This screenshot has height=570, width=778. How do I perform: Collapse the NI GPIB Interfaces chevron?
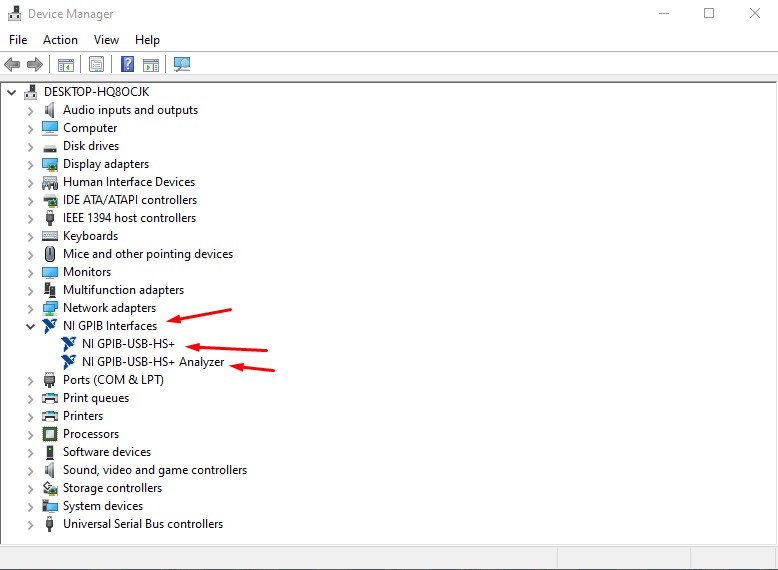pos(30,326)
